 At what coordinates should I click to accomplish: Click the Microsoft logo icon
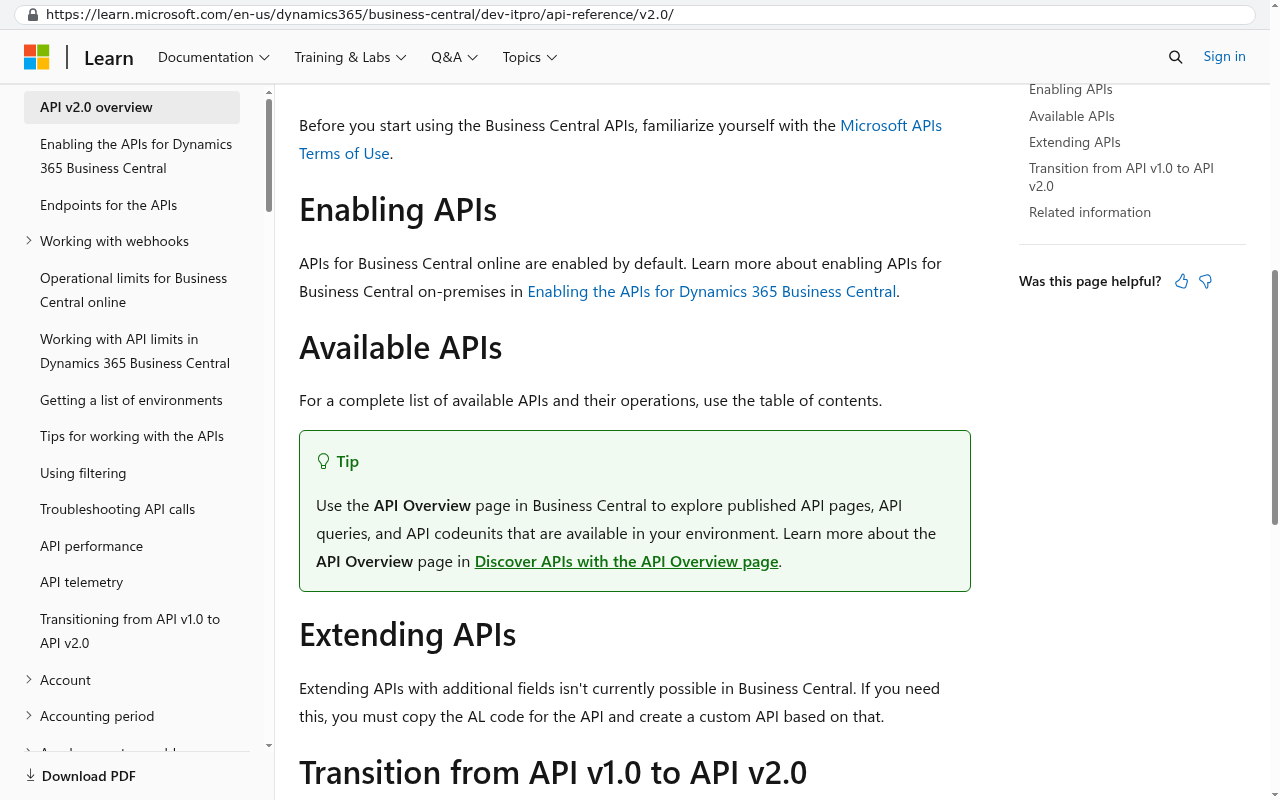[37, 57]
